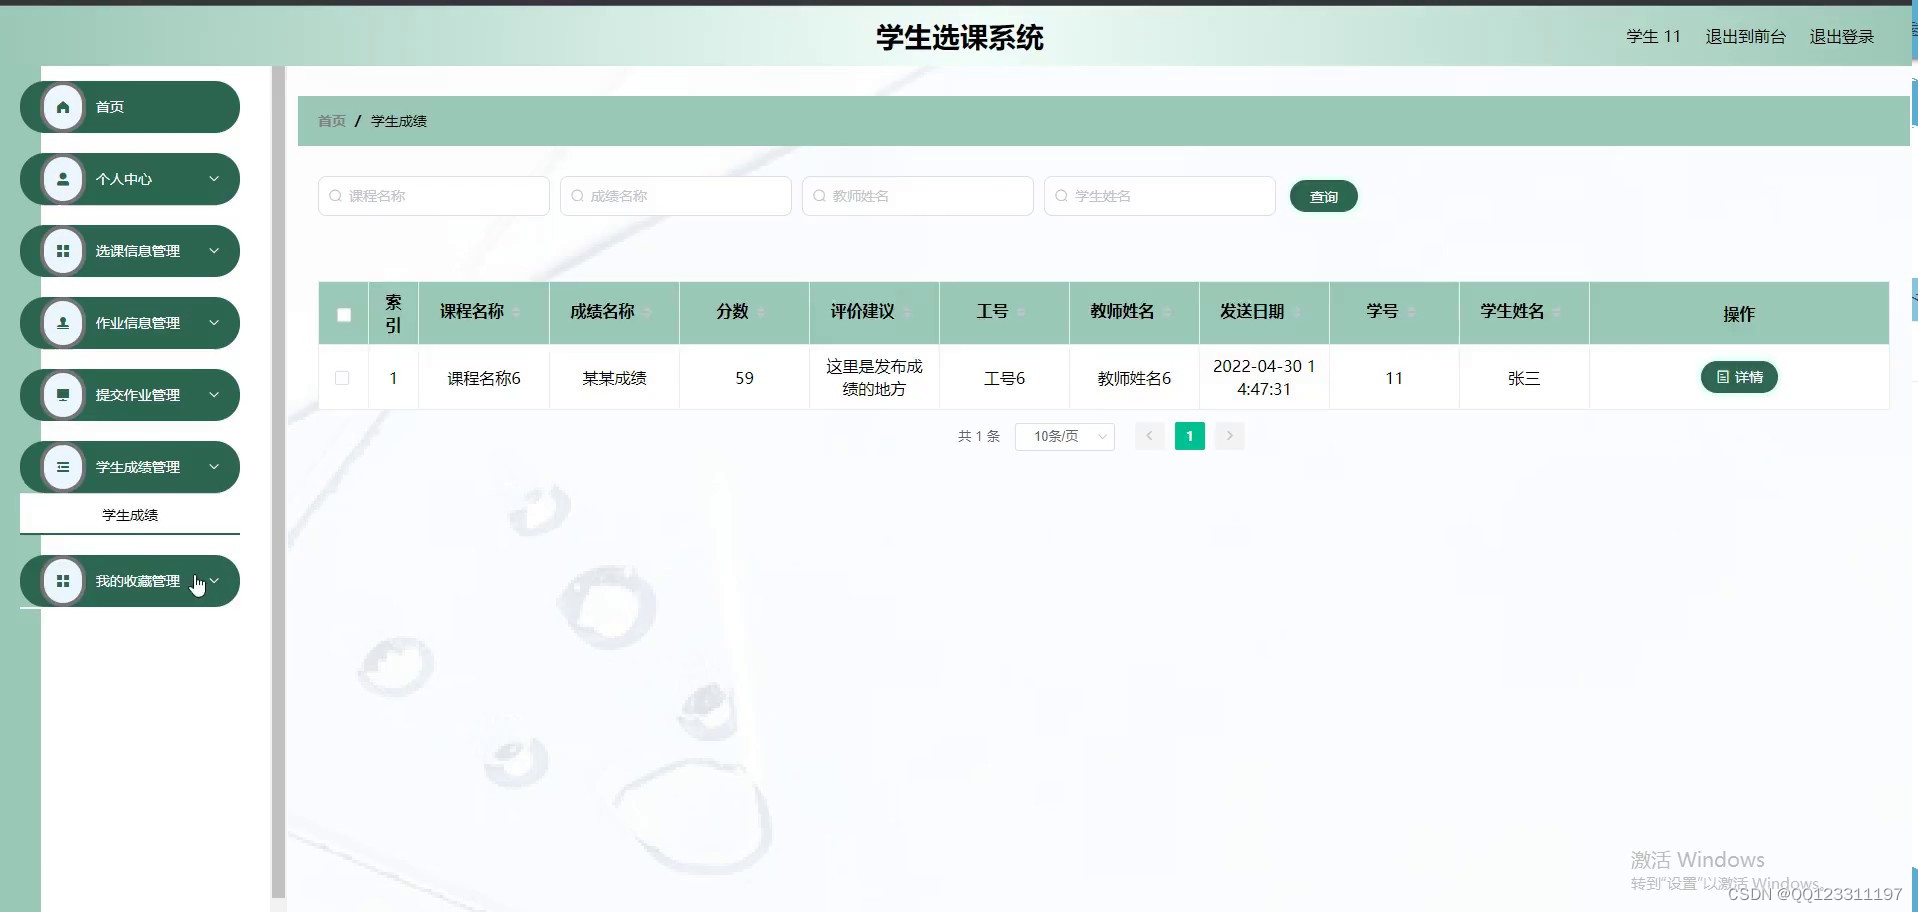The image size is (1918, 912).
Task: Click the list icon for 学生成绩管理
Action: (x=63, y=467)
